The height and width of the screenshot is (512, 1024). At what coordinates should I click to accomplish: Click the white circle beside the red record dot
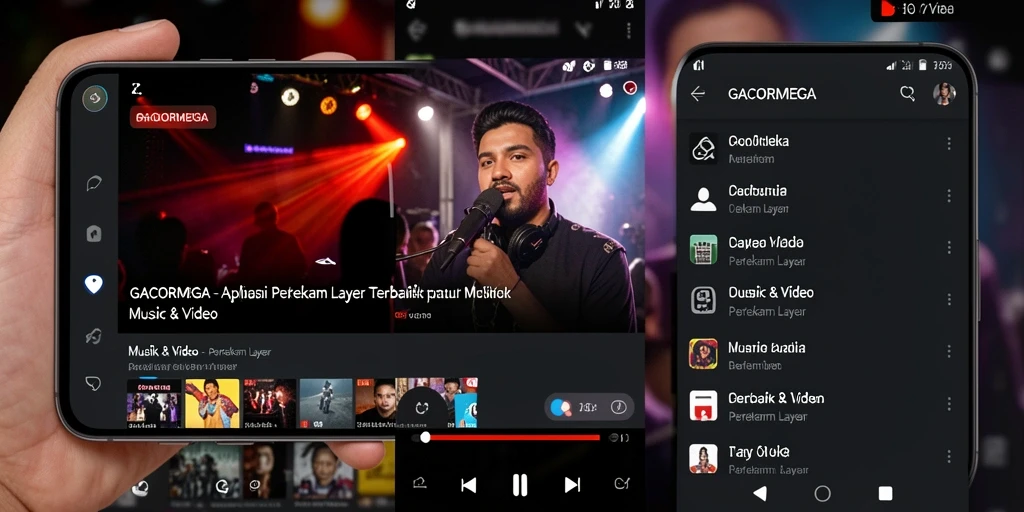point(606,91)
